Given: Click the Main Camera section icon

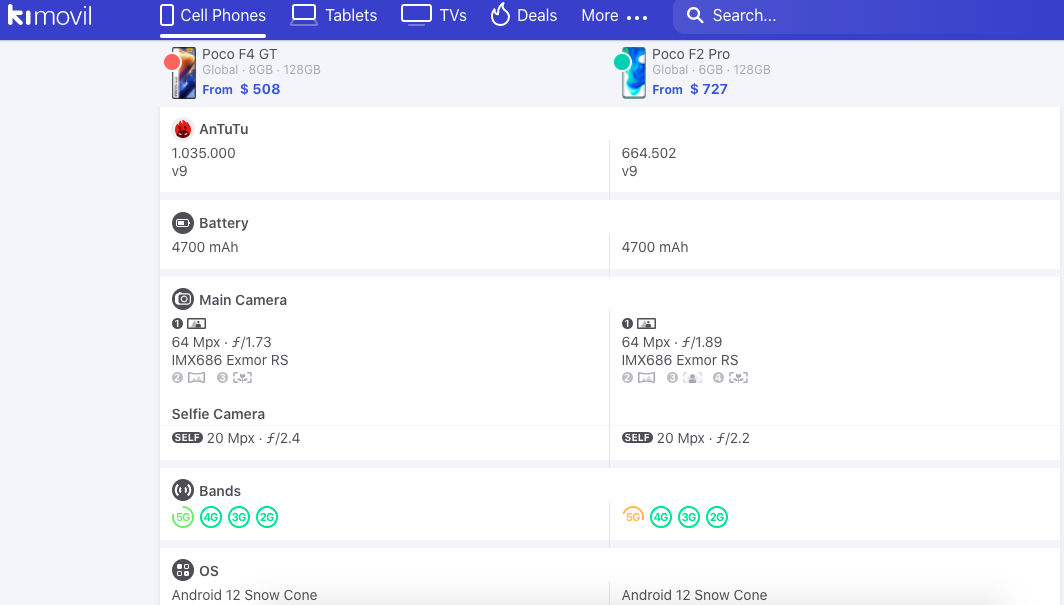Looking at the screenshot, I should [x=182, y=300].
